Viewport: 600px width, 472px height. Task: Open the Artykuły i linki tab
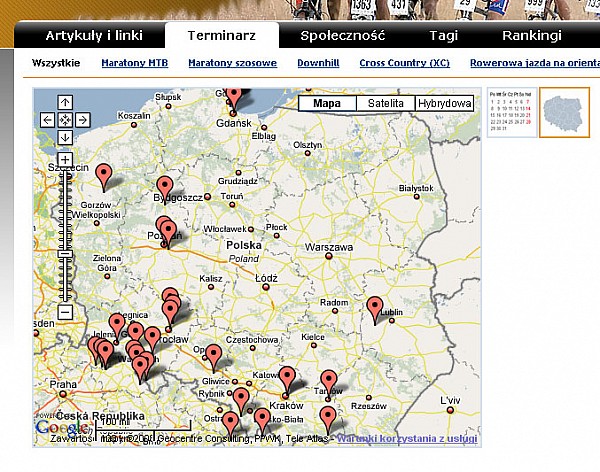point(94,36)
